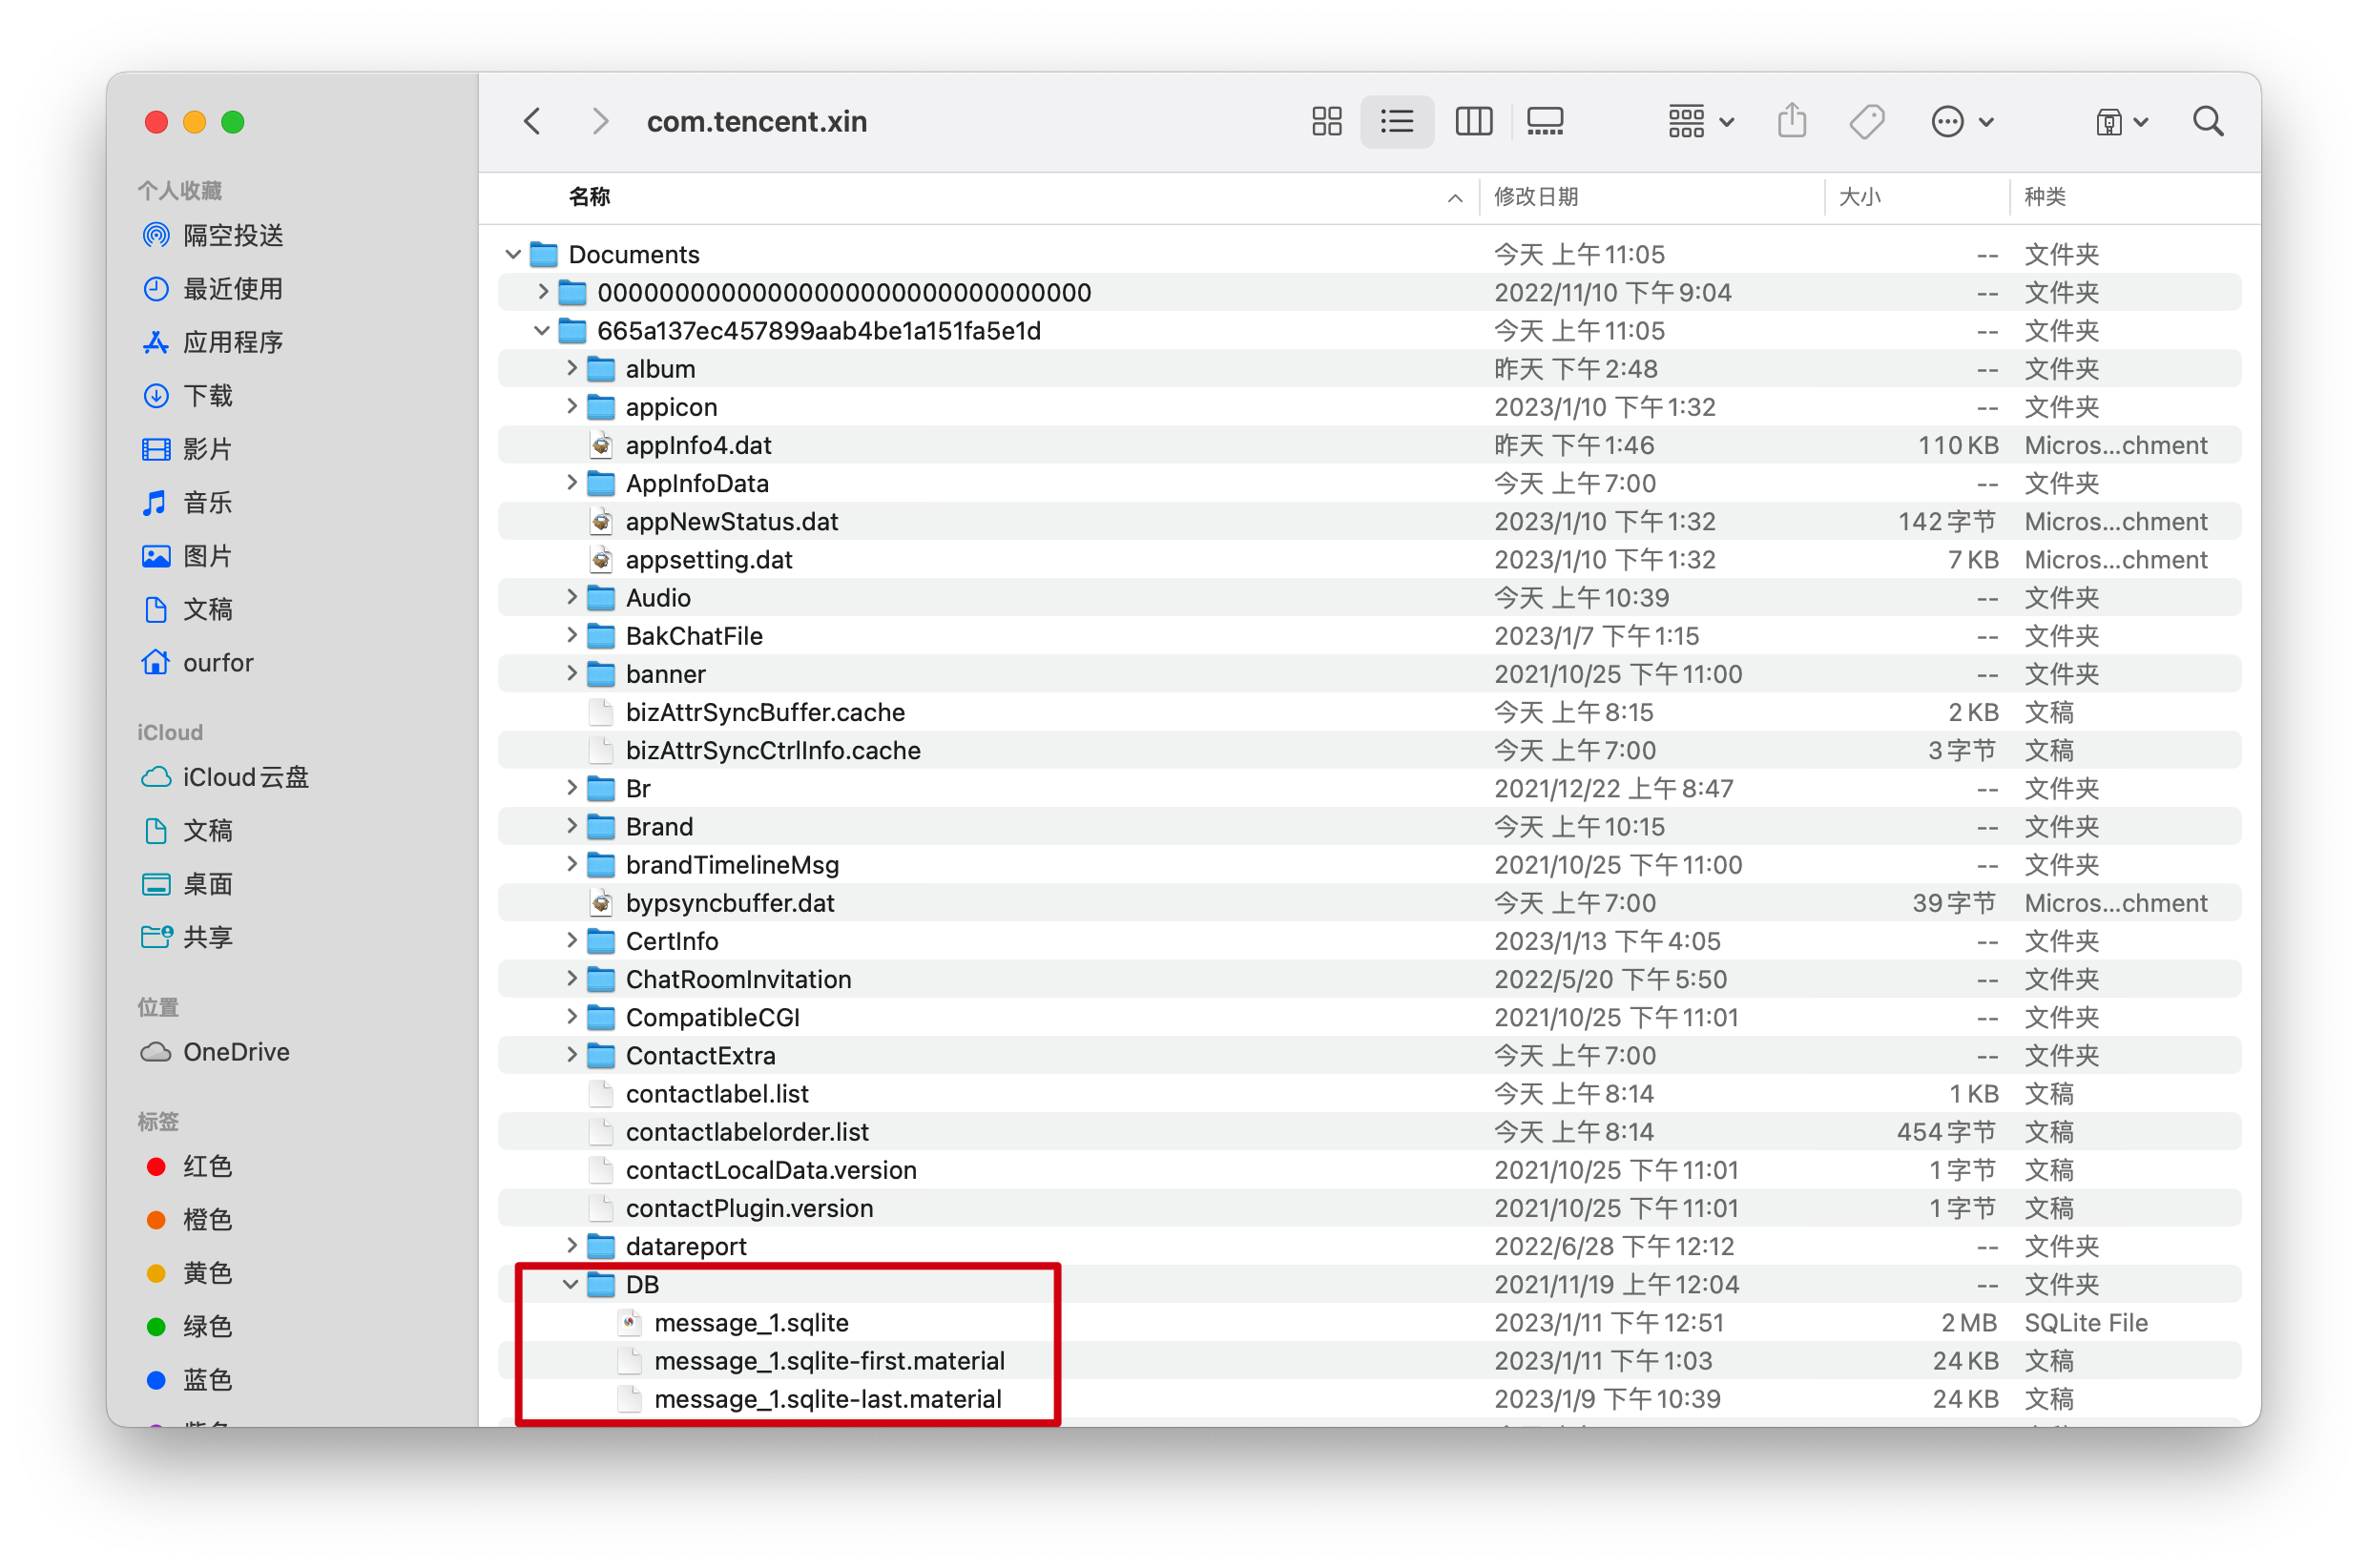The width and height of the screenshot is (2368, 1568).
Task: Open the Finder search
Action: point(2208,122)
